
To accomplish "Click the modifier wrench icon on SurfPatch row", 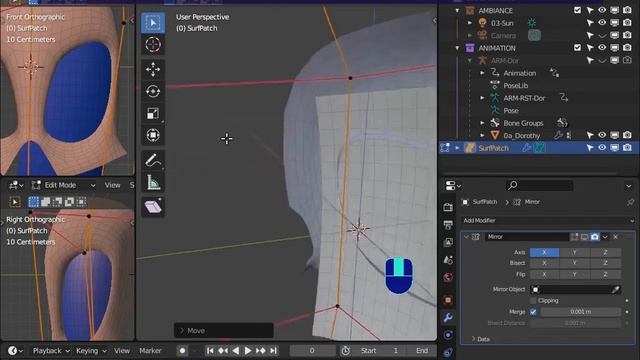I will coord(527,148).
